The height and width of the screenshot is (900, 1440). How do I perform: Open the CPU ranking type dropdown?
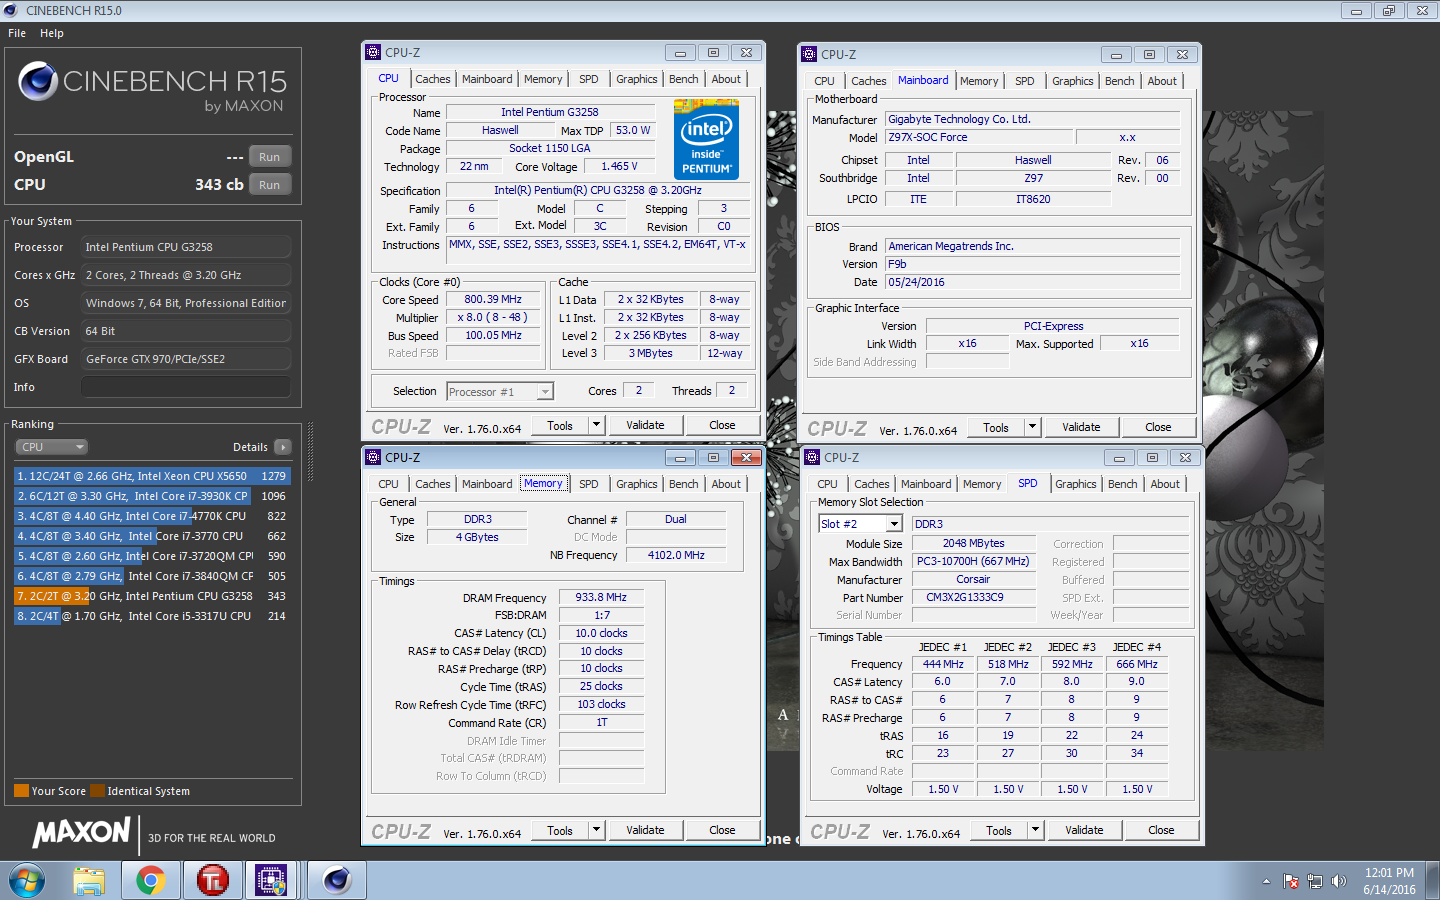tap(52, 447)
